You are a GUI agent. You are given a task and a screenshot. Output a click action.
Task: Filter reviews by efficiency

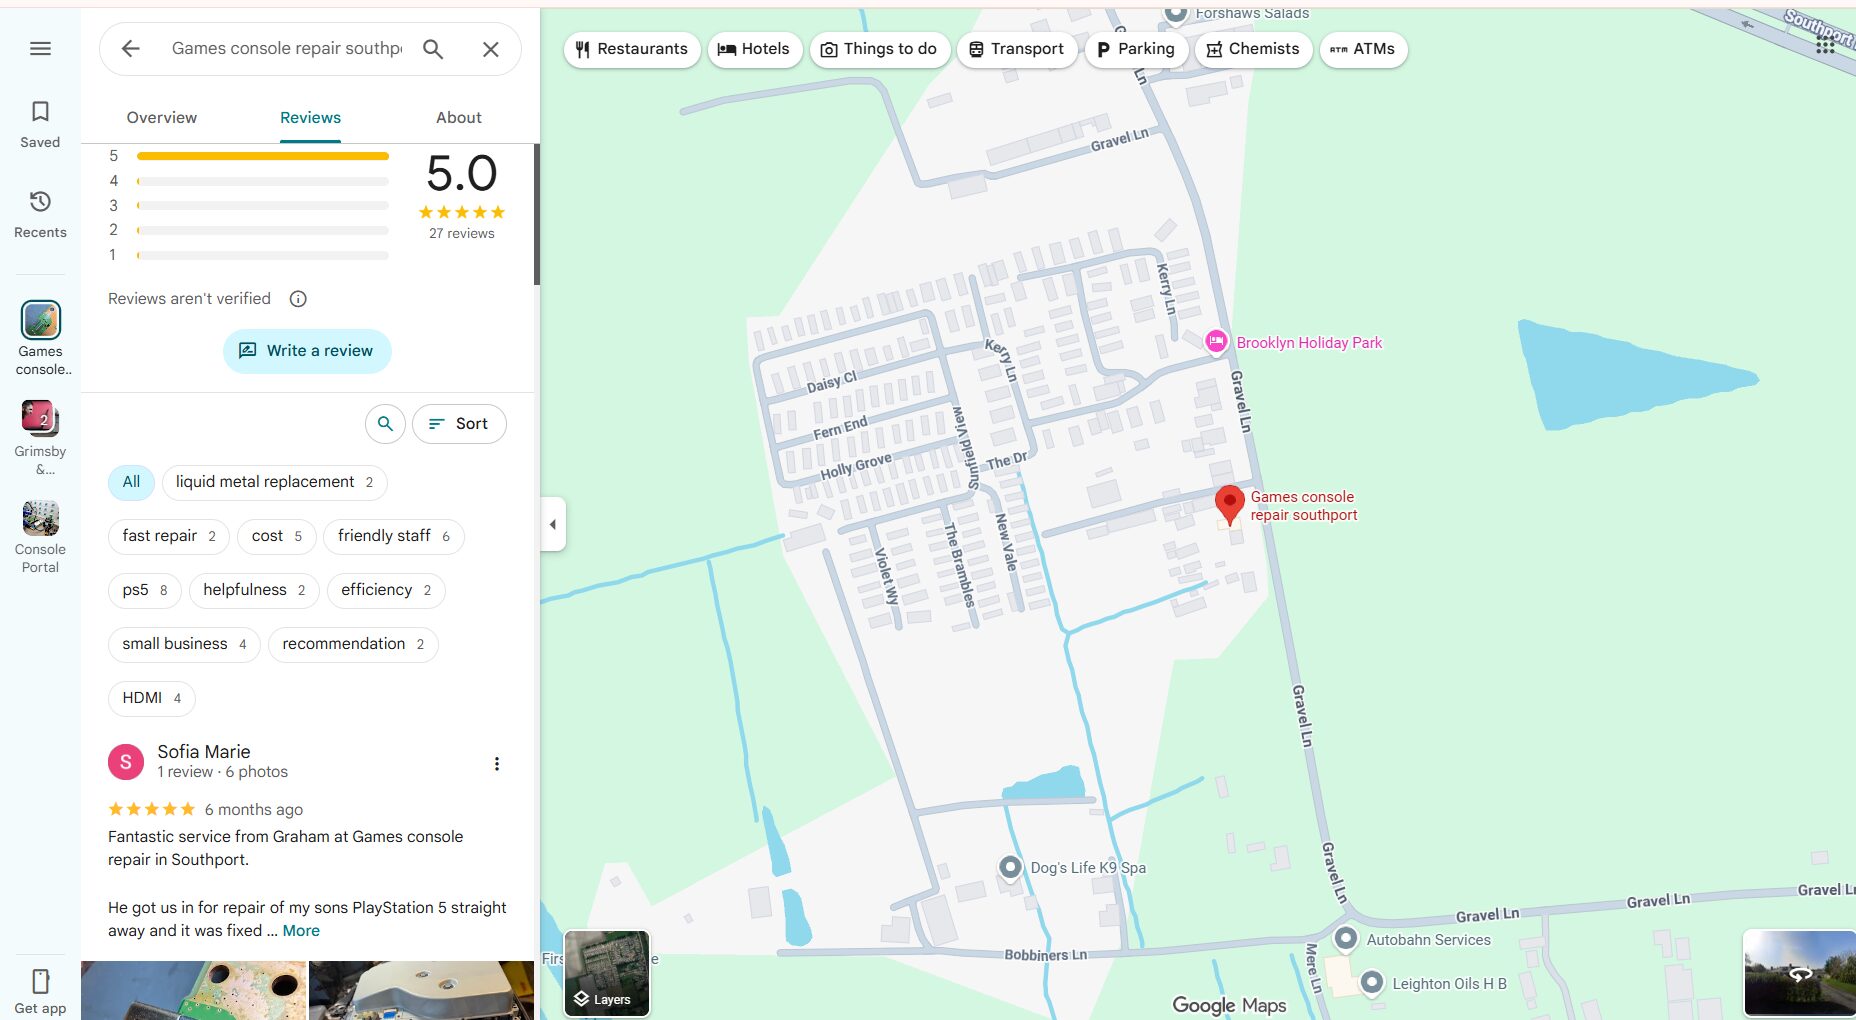point(386,590)
